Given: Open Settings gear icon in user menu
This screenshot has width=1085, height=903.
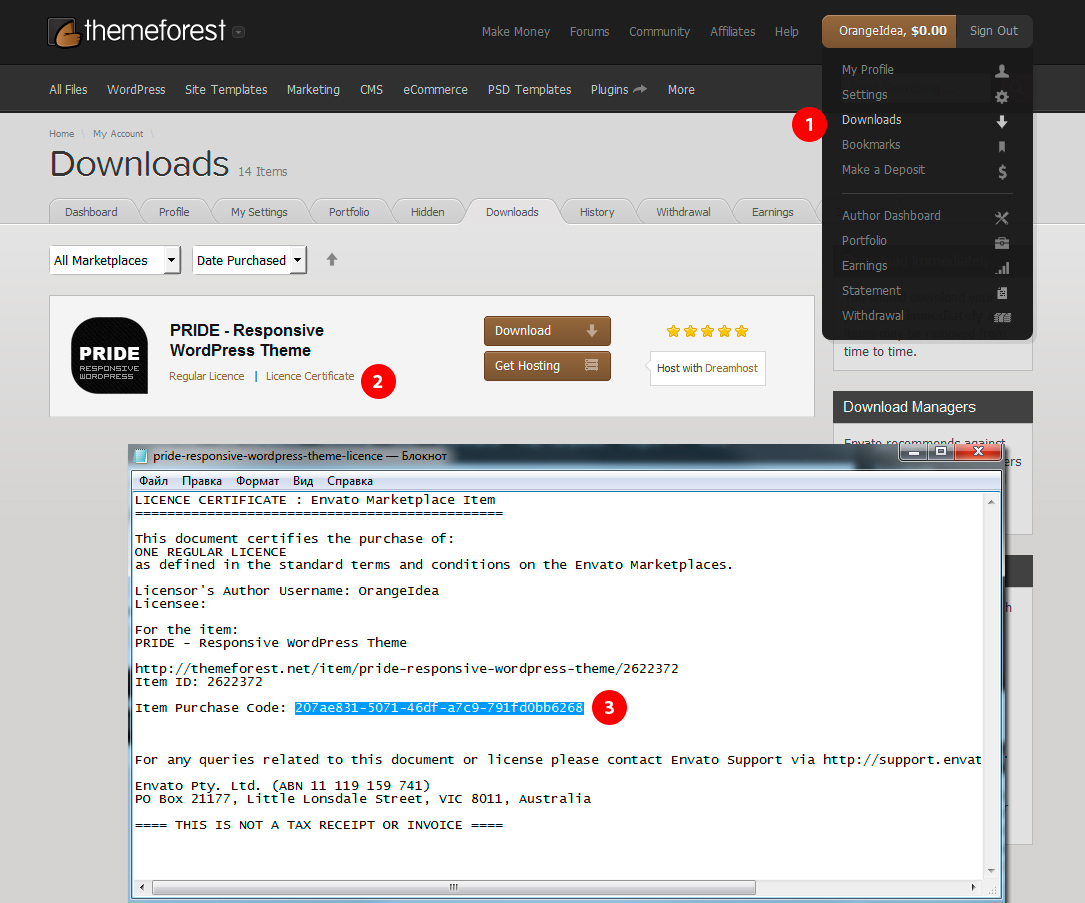Looking at the screenshot, I should 1001,96.
